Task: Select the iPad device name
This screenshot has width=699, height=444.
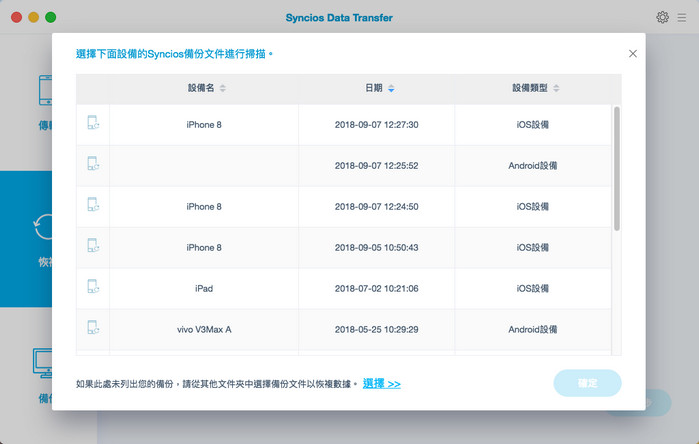Action: [x=204, y=289]
